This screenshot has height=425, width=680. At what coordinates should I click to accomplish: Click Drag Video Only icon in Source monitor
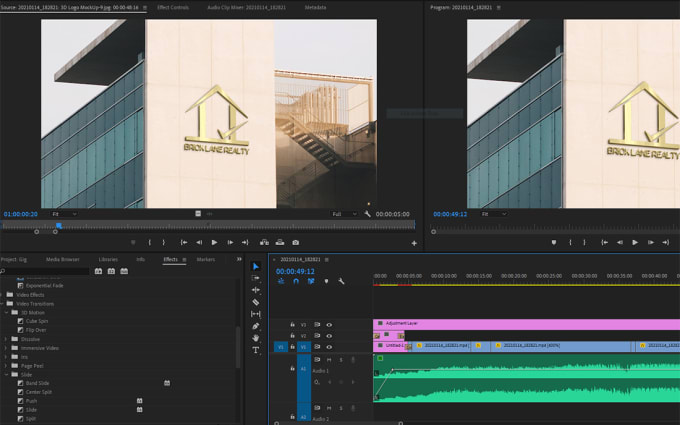[198, 214]
